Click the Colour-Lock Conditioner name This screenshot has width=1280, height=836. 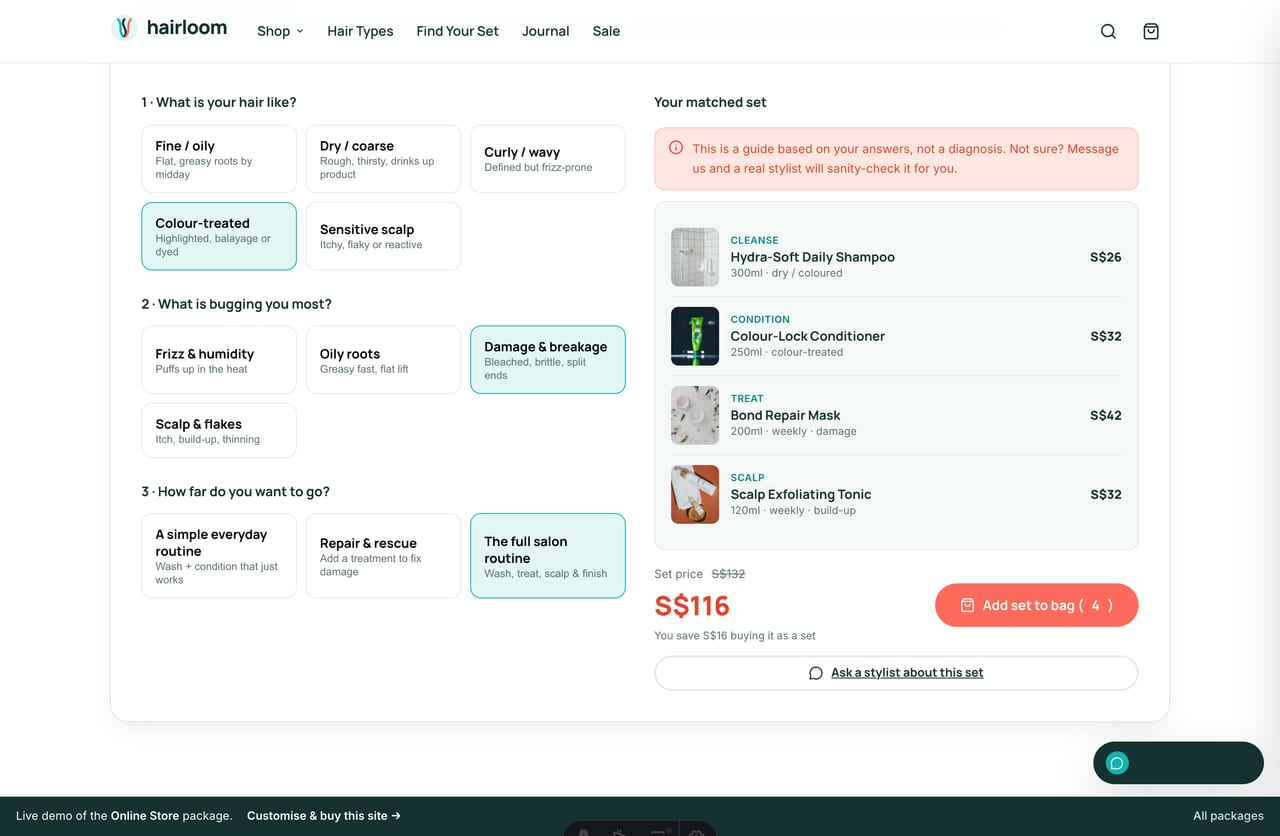click(x=807, y=336)
